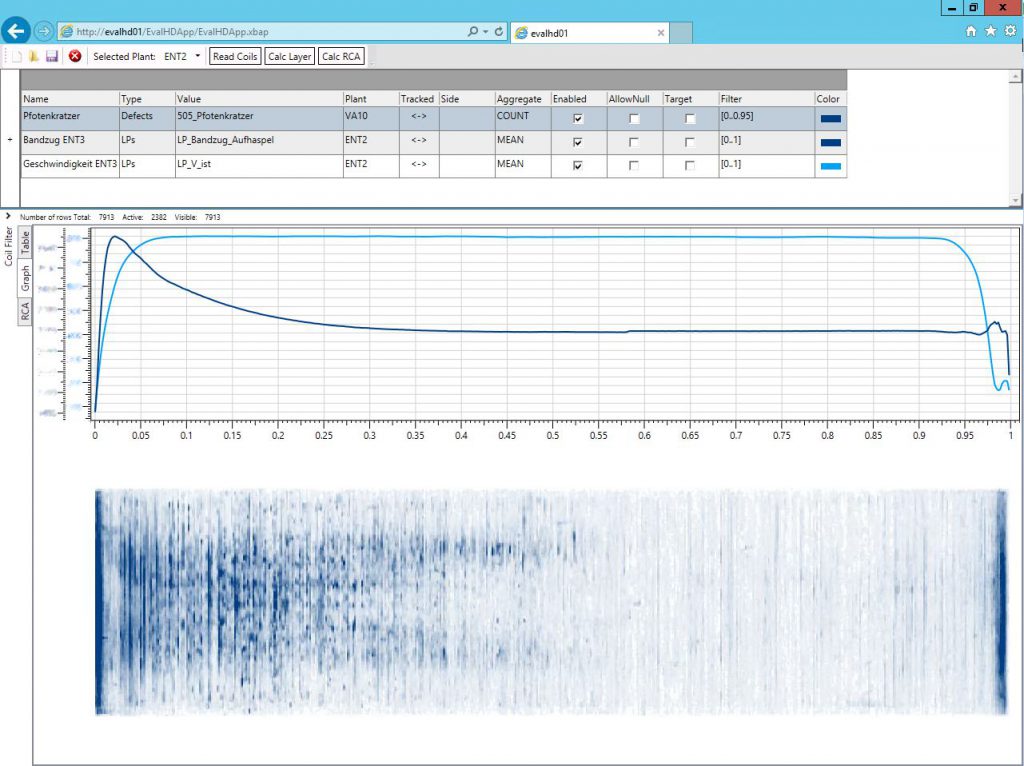This screenshot has width=1024, height=766.
Task: Check Target box for Geschwindigkeit ENT3
Action: [689, 166]
